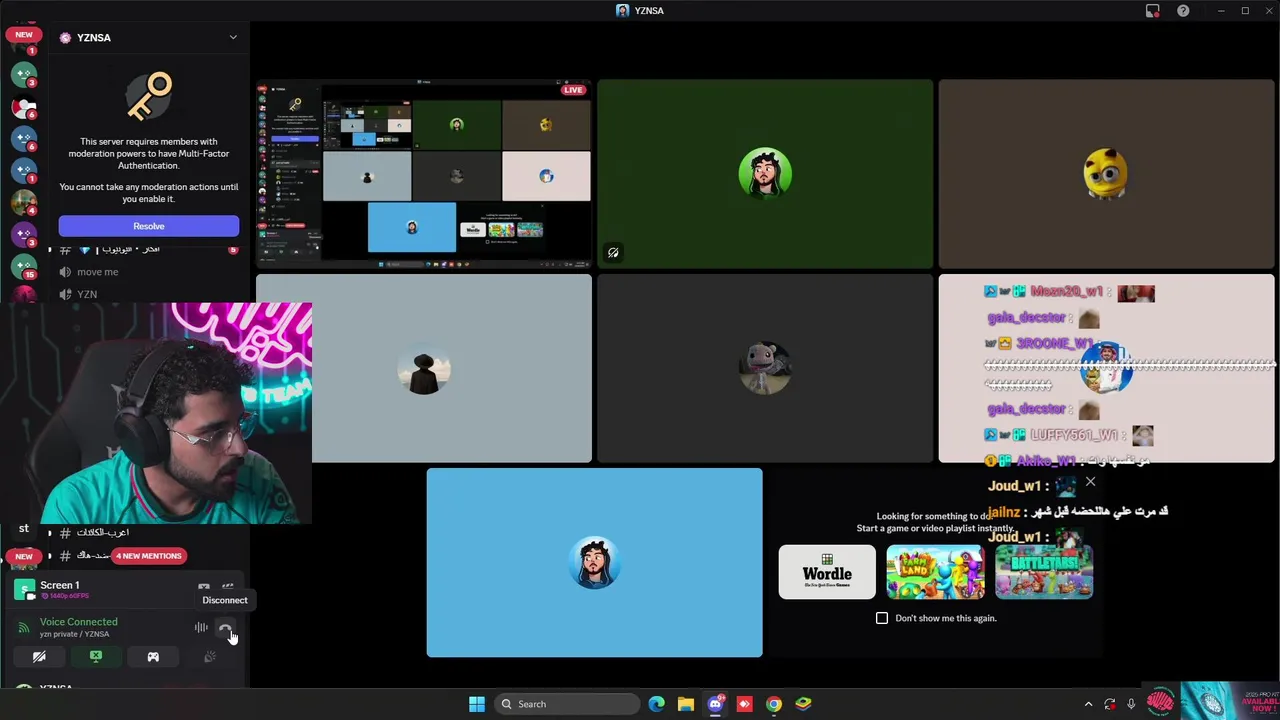This screenshot has width=1280, height=720.
Task: Click the taskbar Search box
Action: click(567, 704)
